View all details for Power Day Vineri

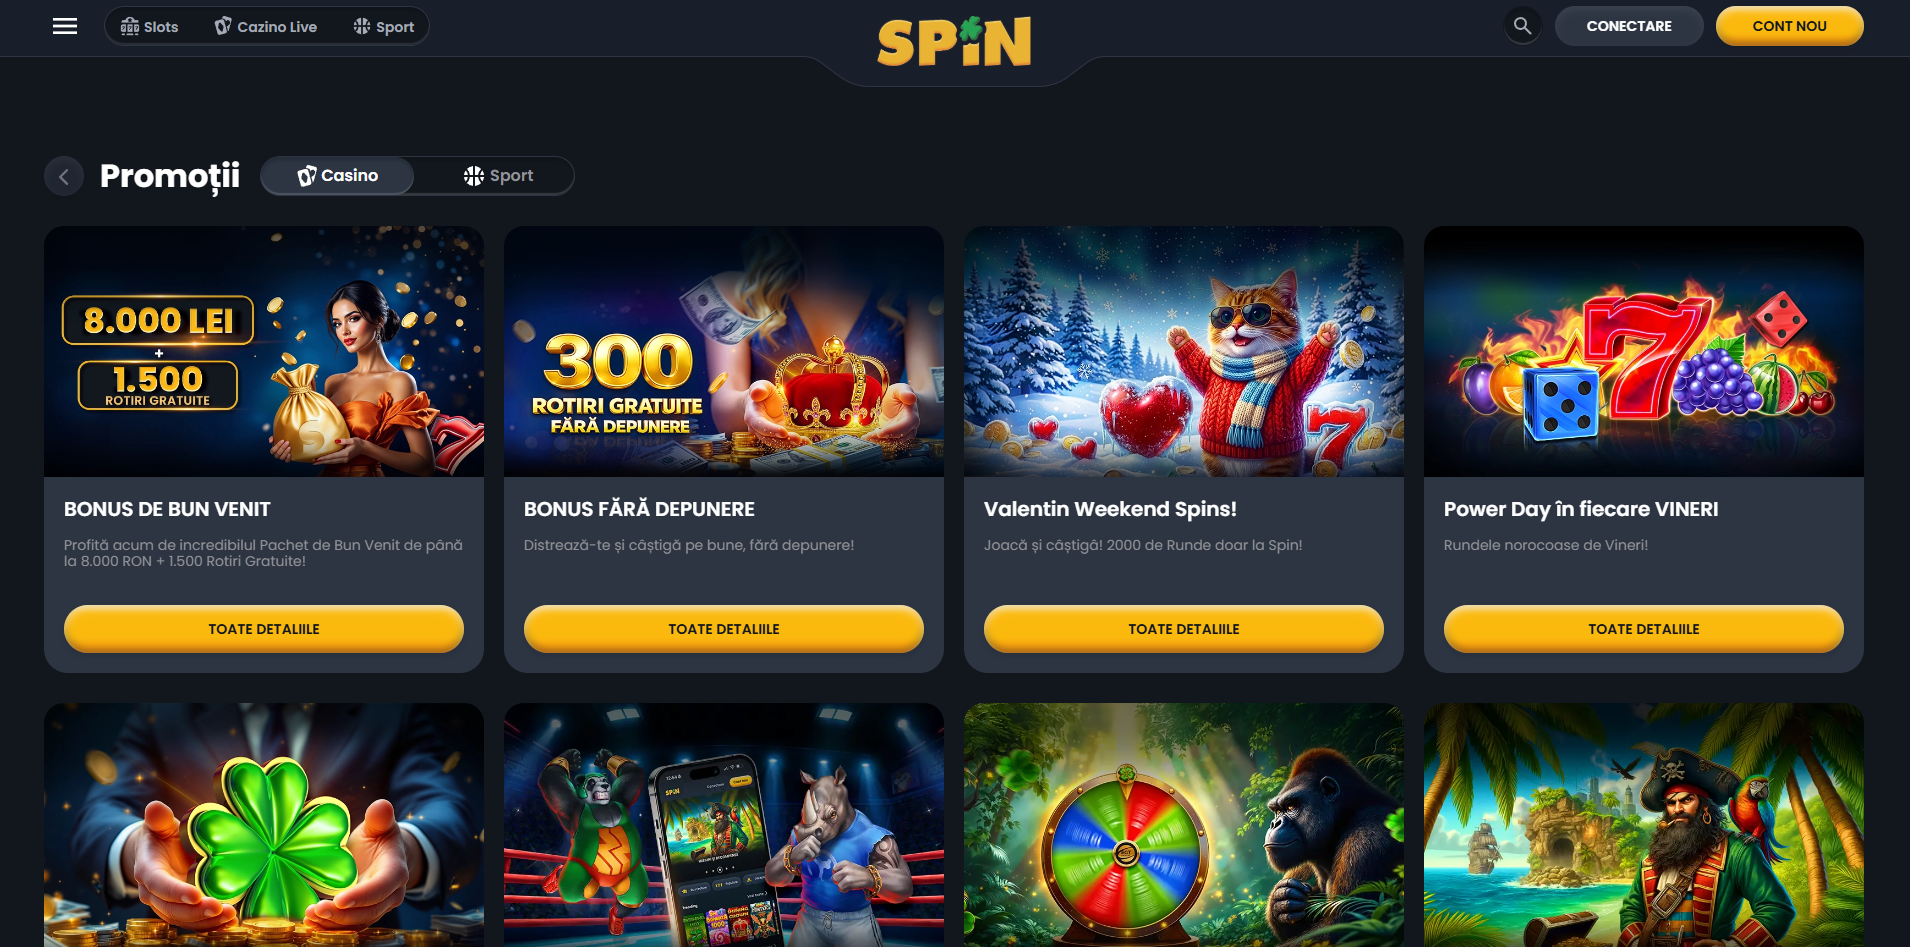1644,629
